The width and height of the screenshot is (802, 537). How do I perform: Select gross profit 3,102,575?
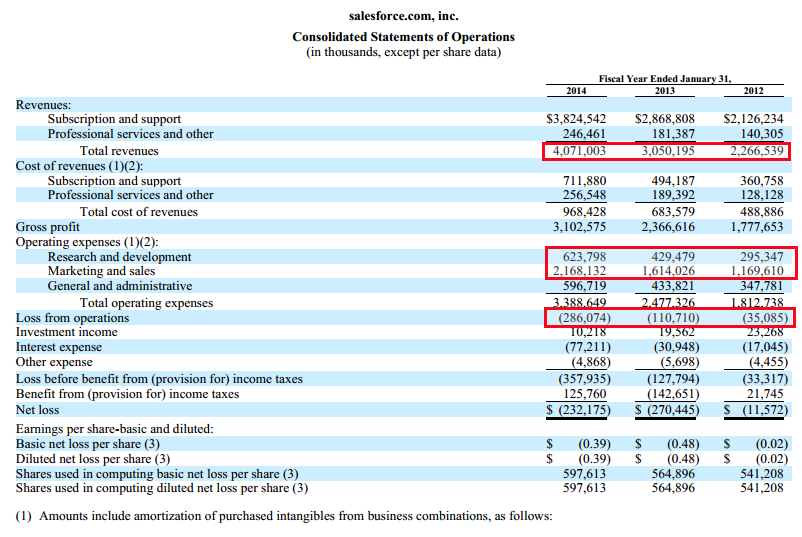(x=579, y=227)
